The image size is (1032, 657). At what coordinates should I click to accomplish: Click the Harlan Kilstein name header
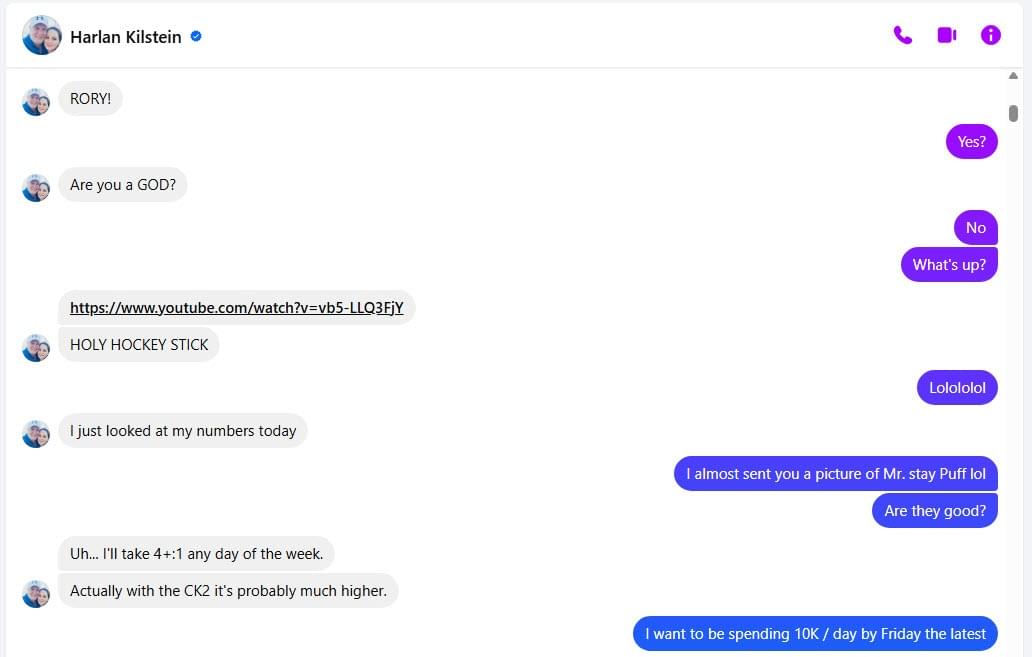[x=126, y=37]
